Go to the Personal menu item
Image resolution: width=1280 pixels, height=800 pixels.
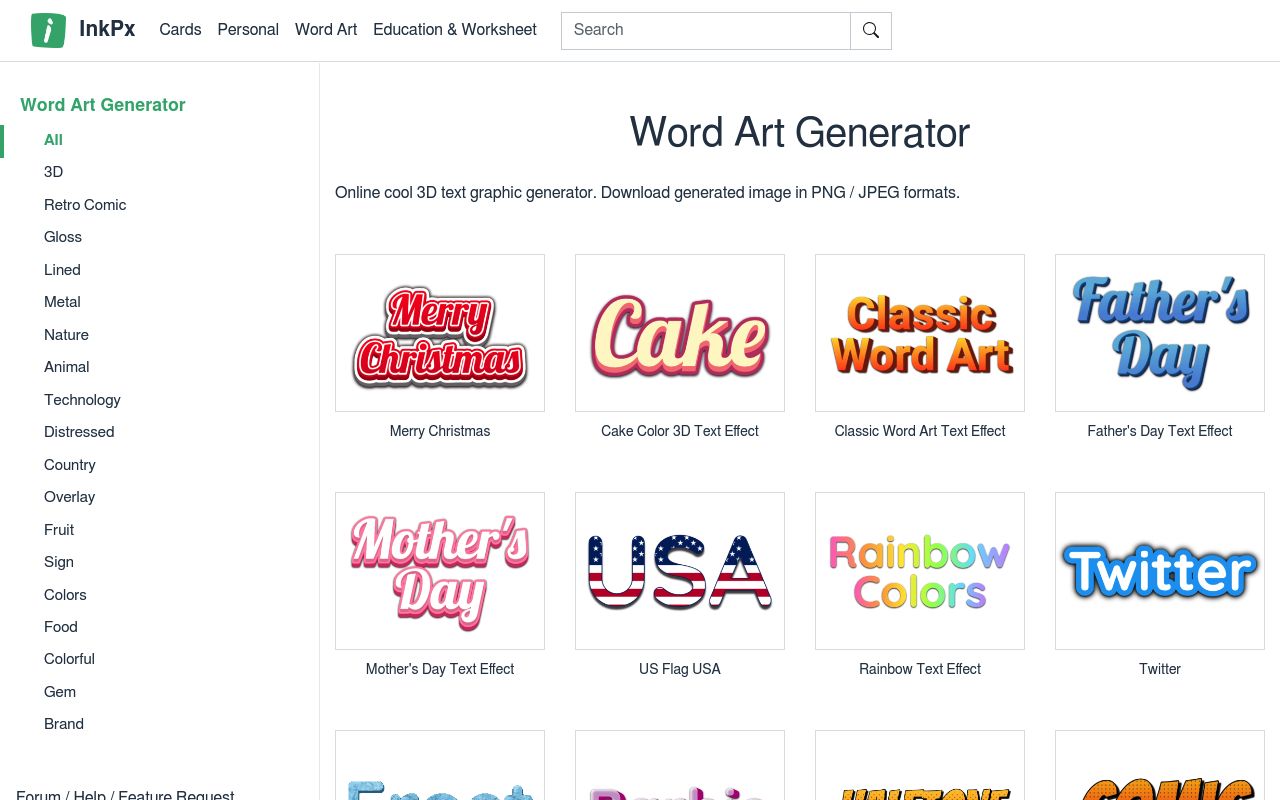248,30
